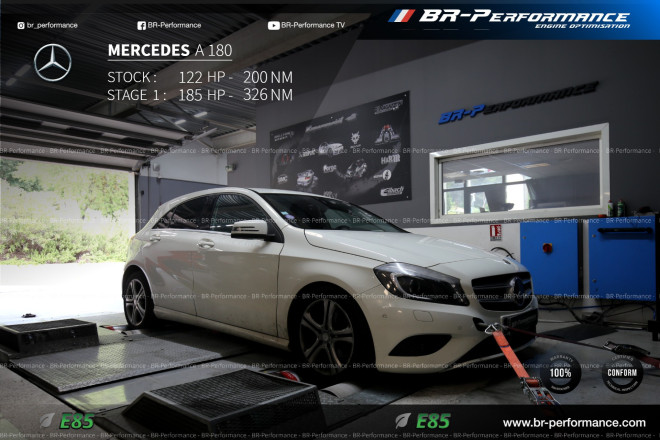
Task: Click the Stage 1 185 HP line
Action: (200, 95)
